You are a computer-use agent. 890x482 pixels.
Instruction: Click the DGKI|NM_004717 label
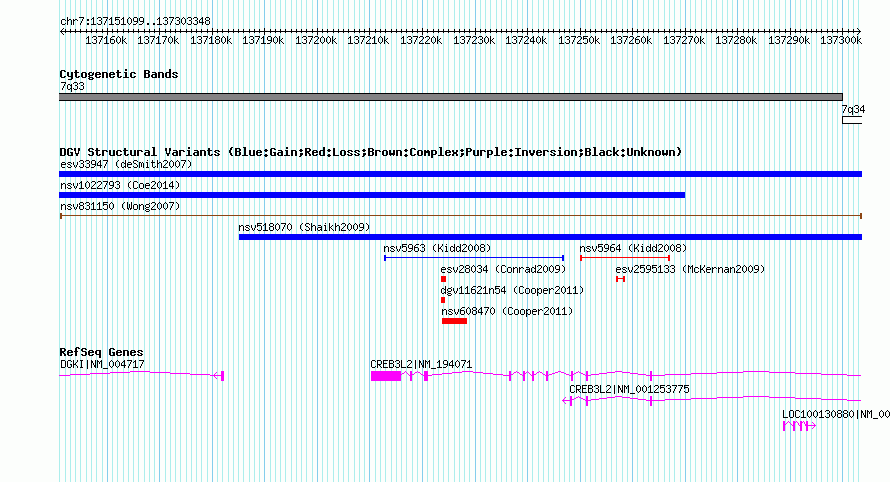[102, 364]
